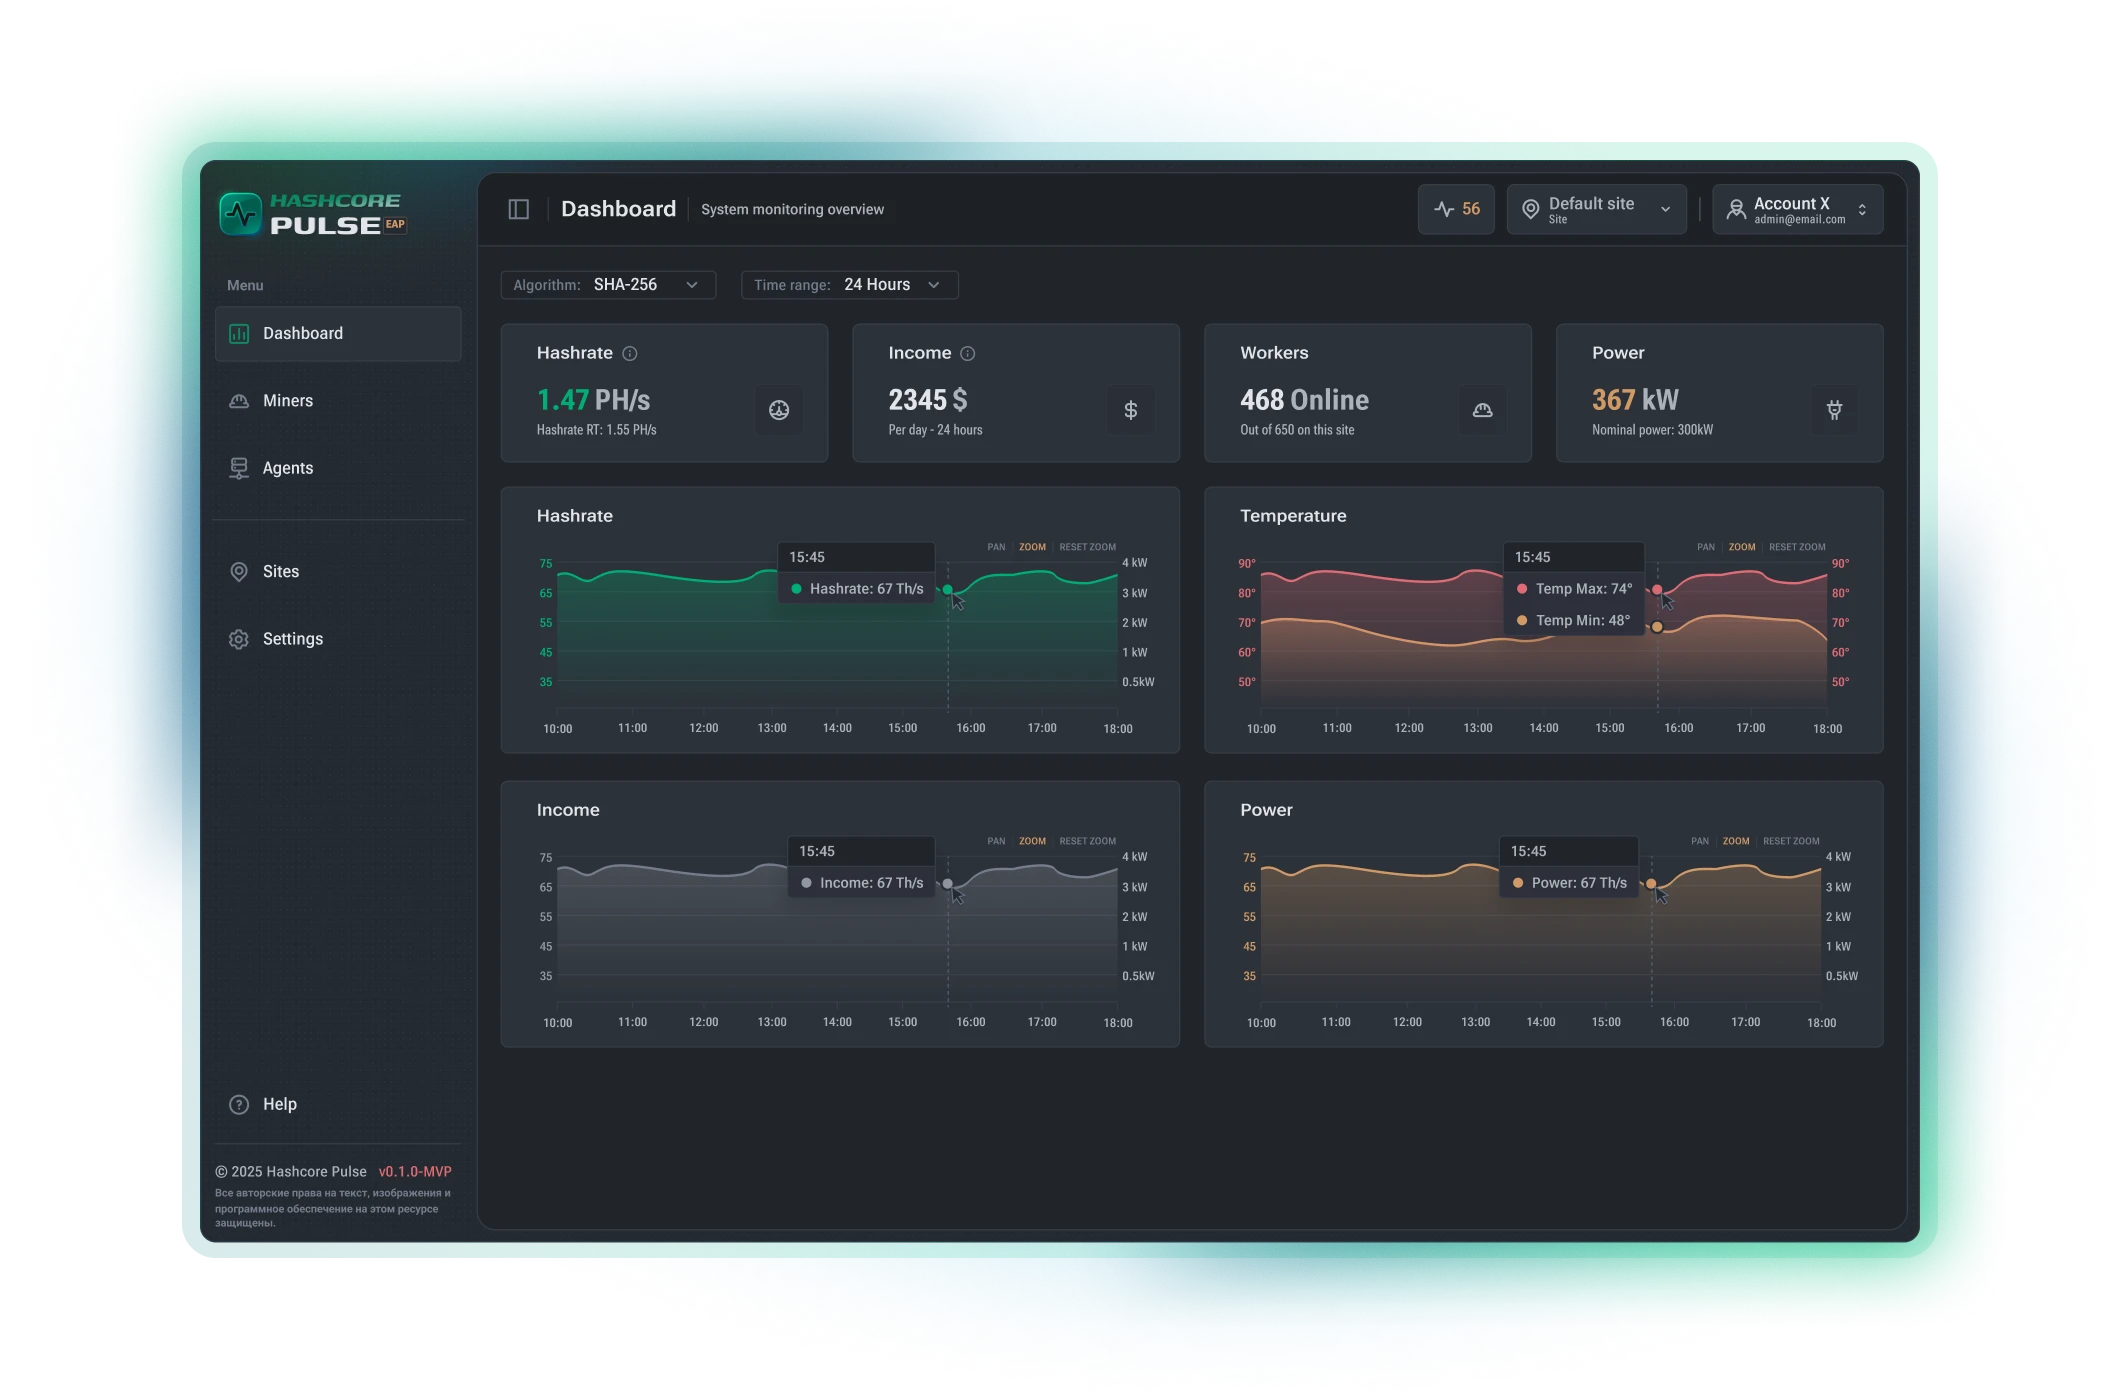Click the activity pulse 56 indicator
The image size is (2120, 1400).
pyautogui.click(x=1456, y=209)
